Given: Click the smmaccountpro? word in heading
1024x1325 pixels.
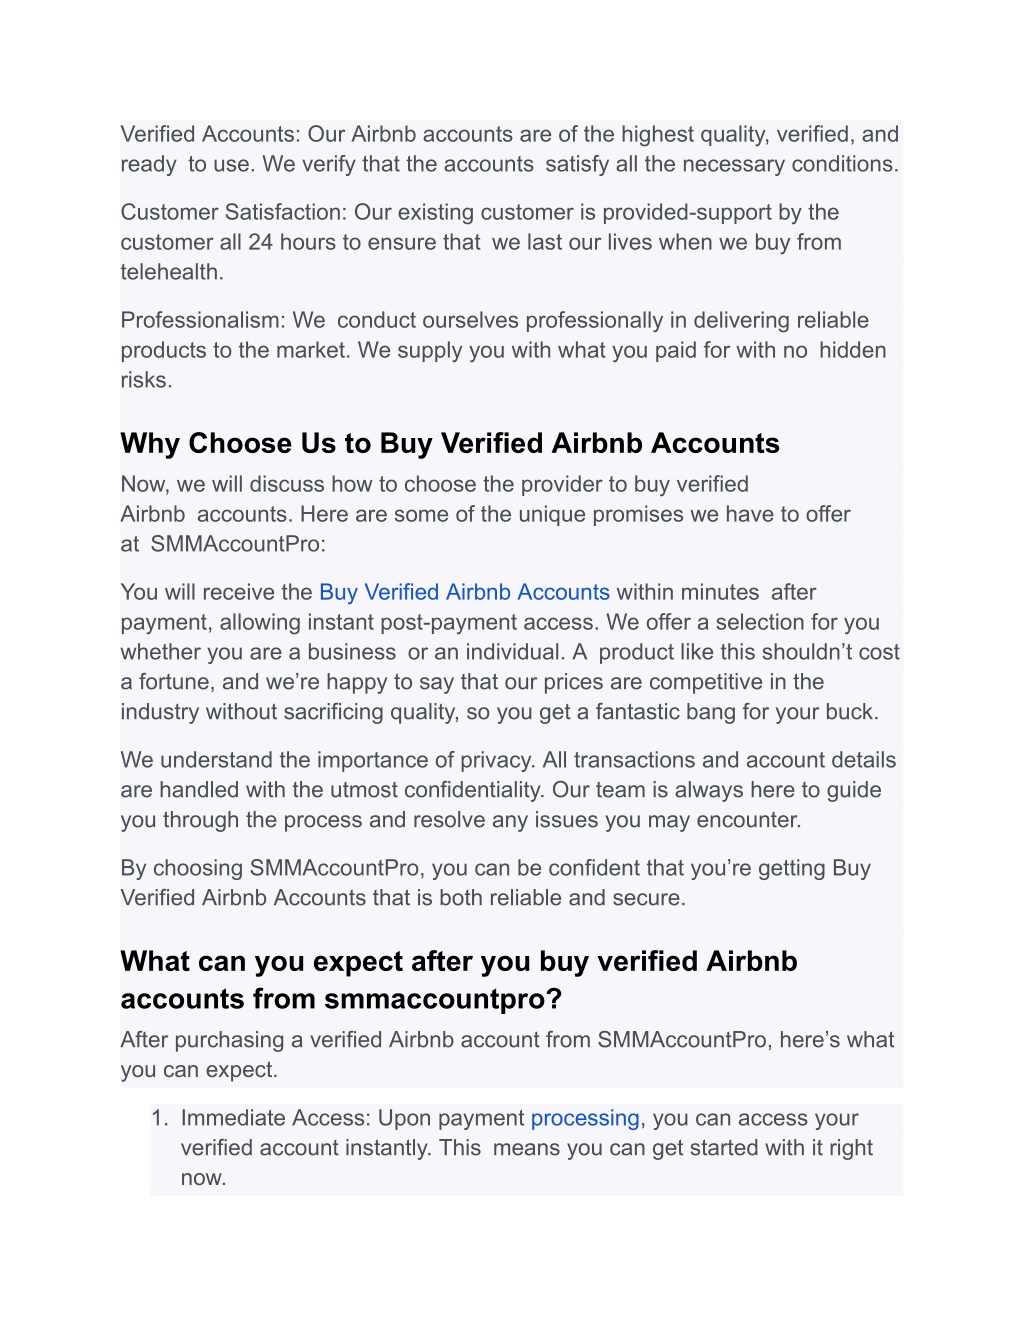Looking at the screenshot, I should [444, 999].
